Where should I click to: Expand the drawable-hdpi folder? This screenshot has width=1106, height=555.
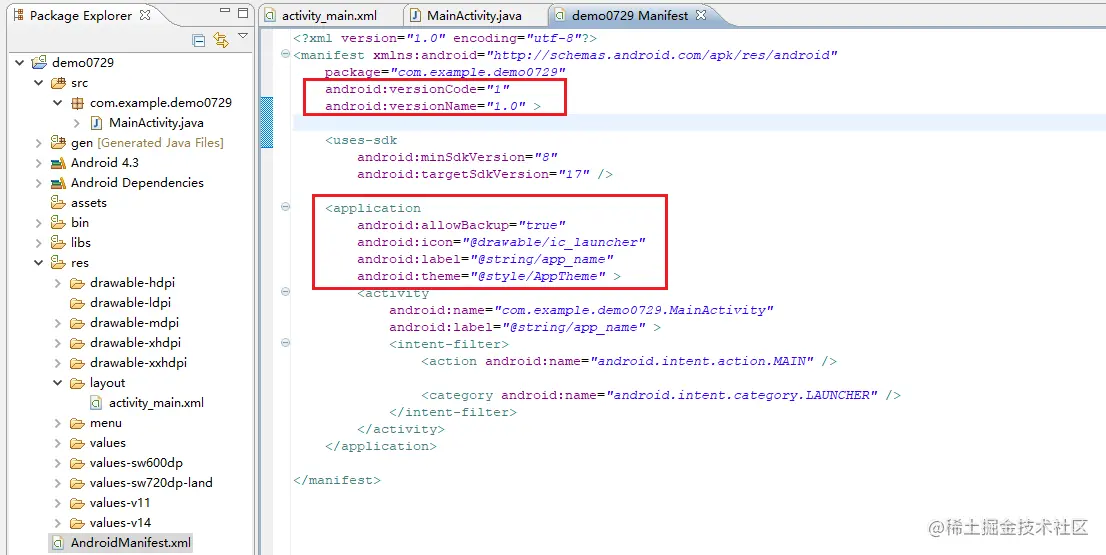(58, 283)
